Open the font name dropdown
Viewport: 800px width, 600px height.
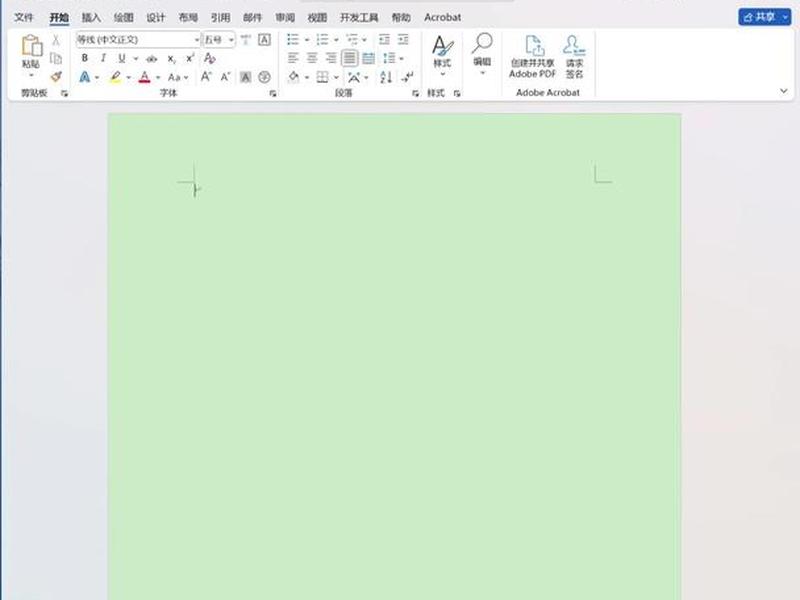(197, 40)
